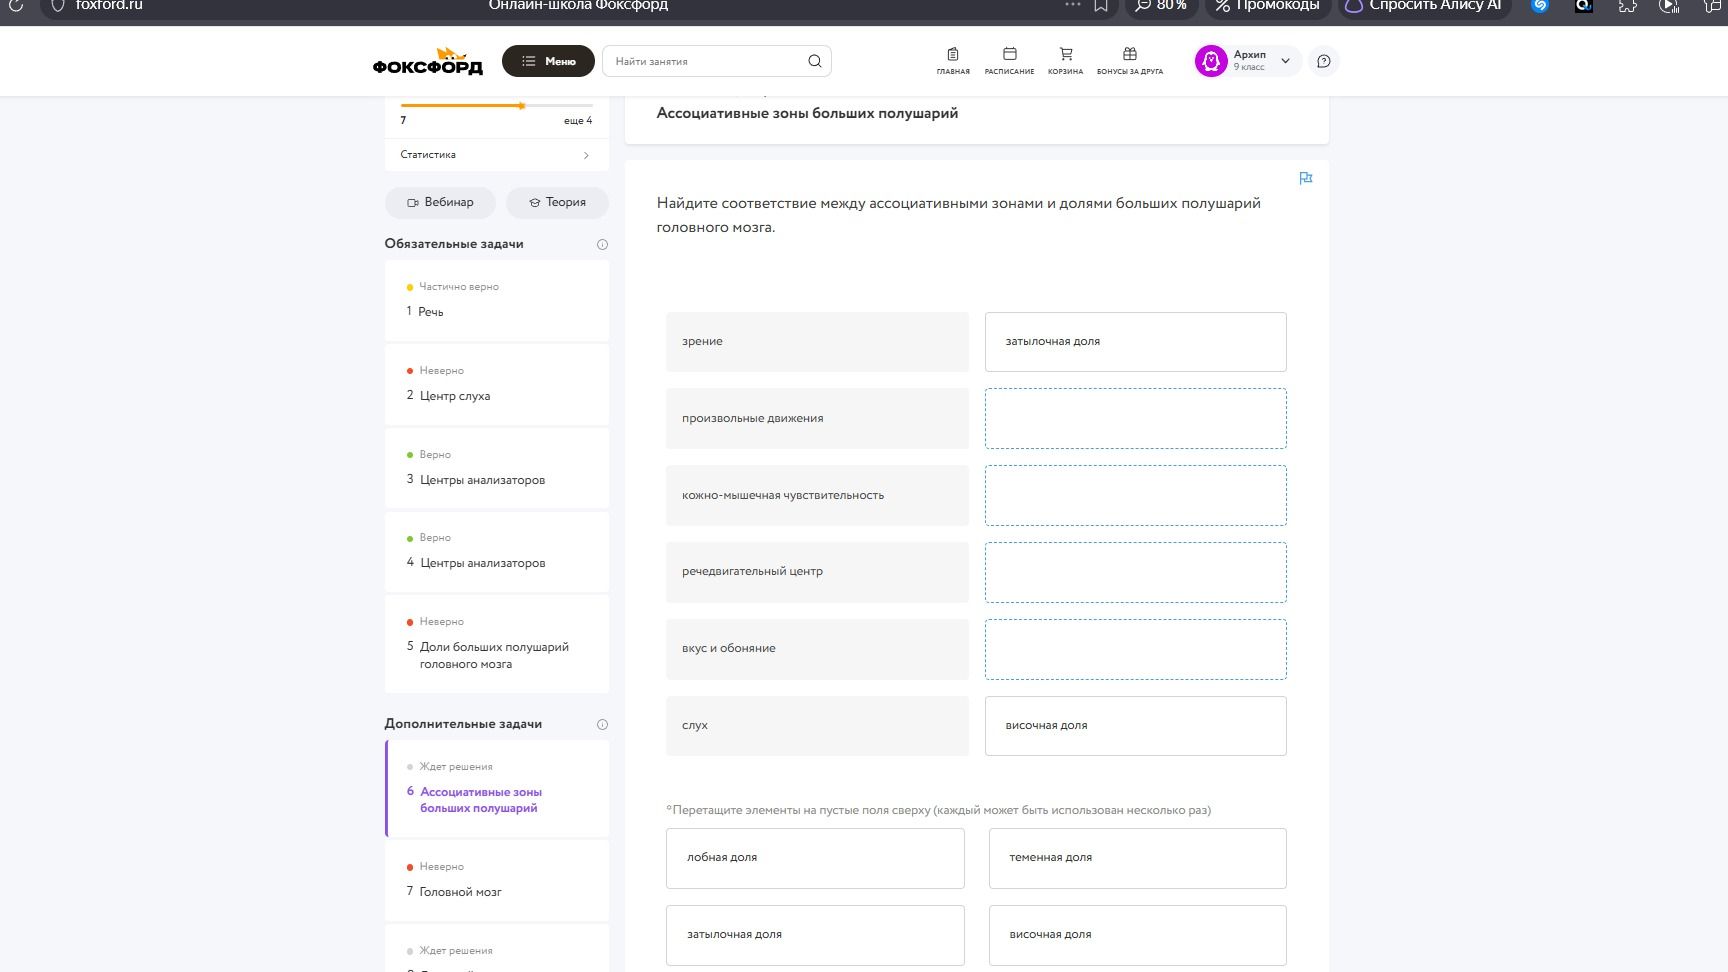Click empty field beside произвольные движения
The height and width of the screenshot is (972, 1728).
pos(1135,418)
